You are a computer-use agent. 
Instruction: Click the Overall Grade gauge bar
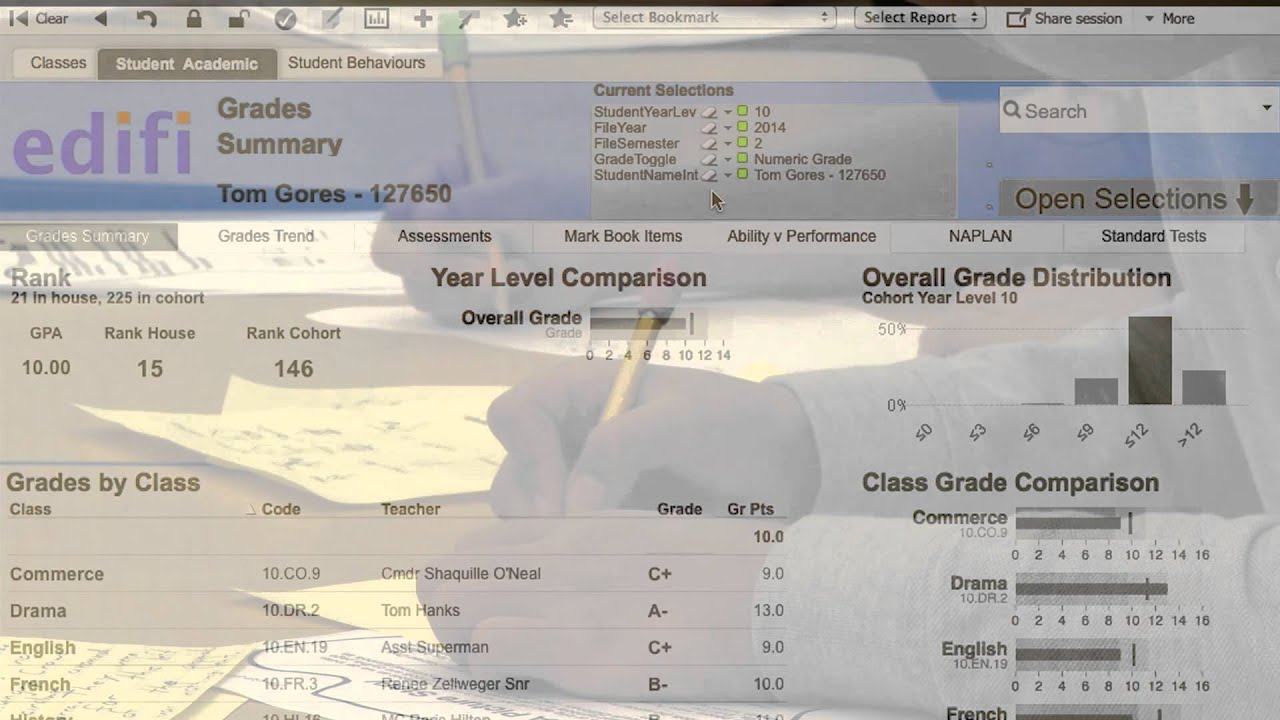tap(640, 322)
